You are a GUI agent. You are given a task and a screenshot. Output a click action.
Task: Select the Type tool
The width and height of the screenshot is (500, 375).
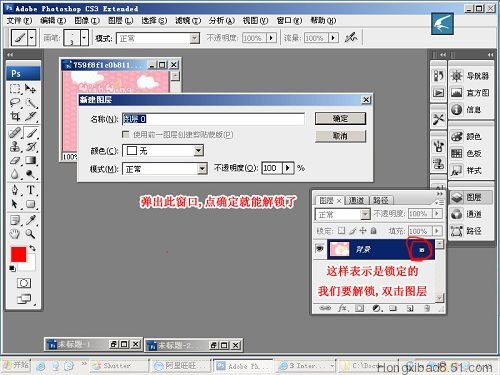pos(30,190)
